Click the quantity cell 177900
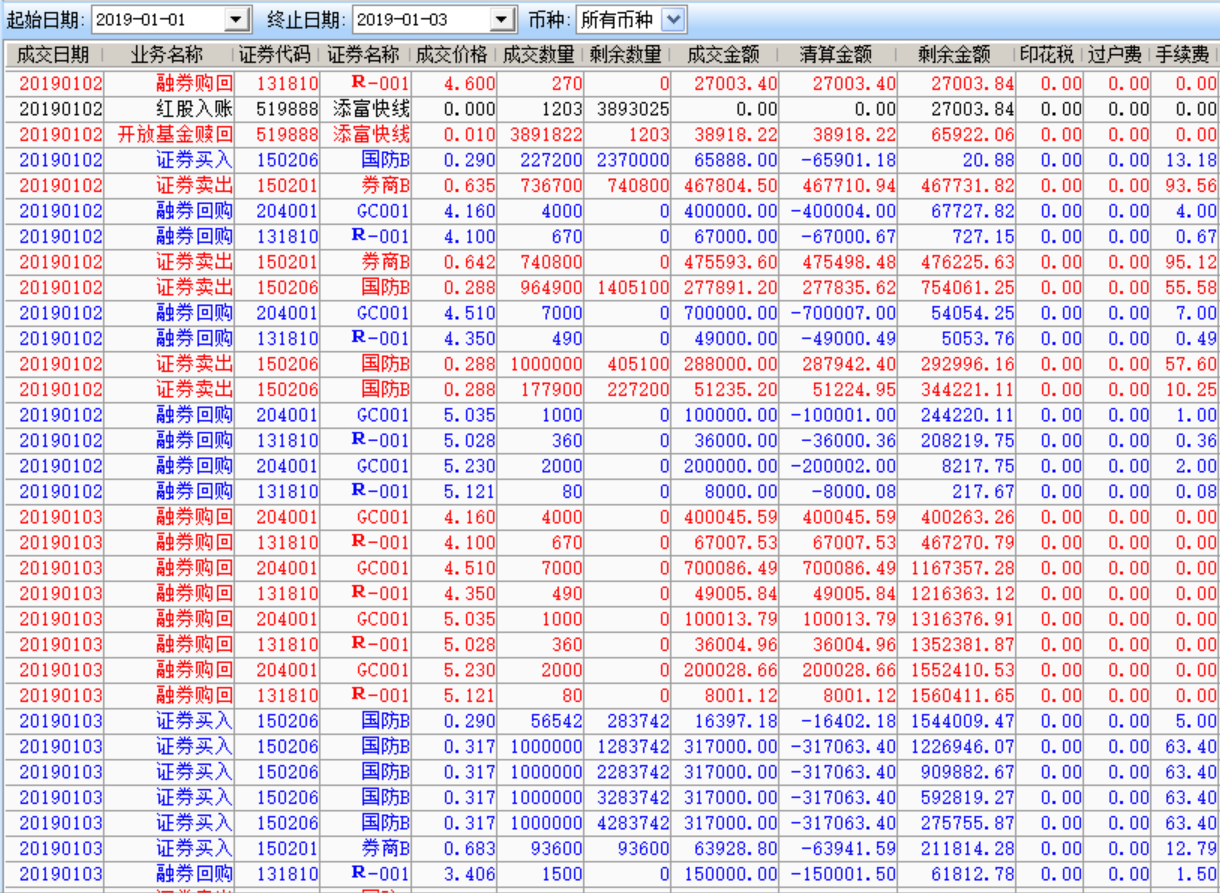The width and height of the screenshot is (1220, 893). click(540, 389)
